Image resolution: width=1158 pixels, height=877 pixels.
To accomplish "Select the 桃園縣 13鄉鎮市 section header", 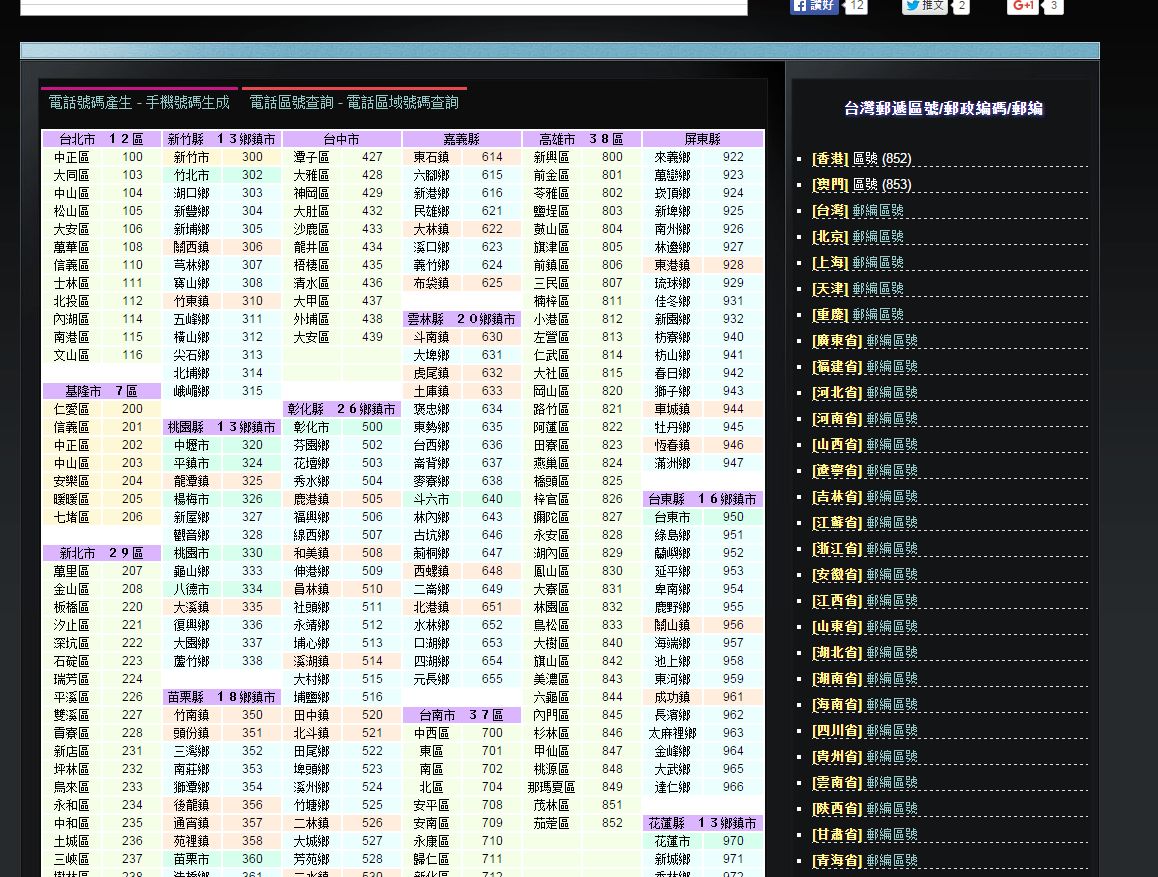I will tap(221, 427).
